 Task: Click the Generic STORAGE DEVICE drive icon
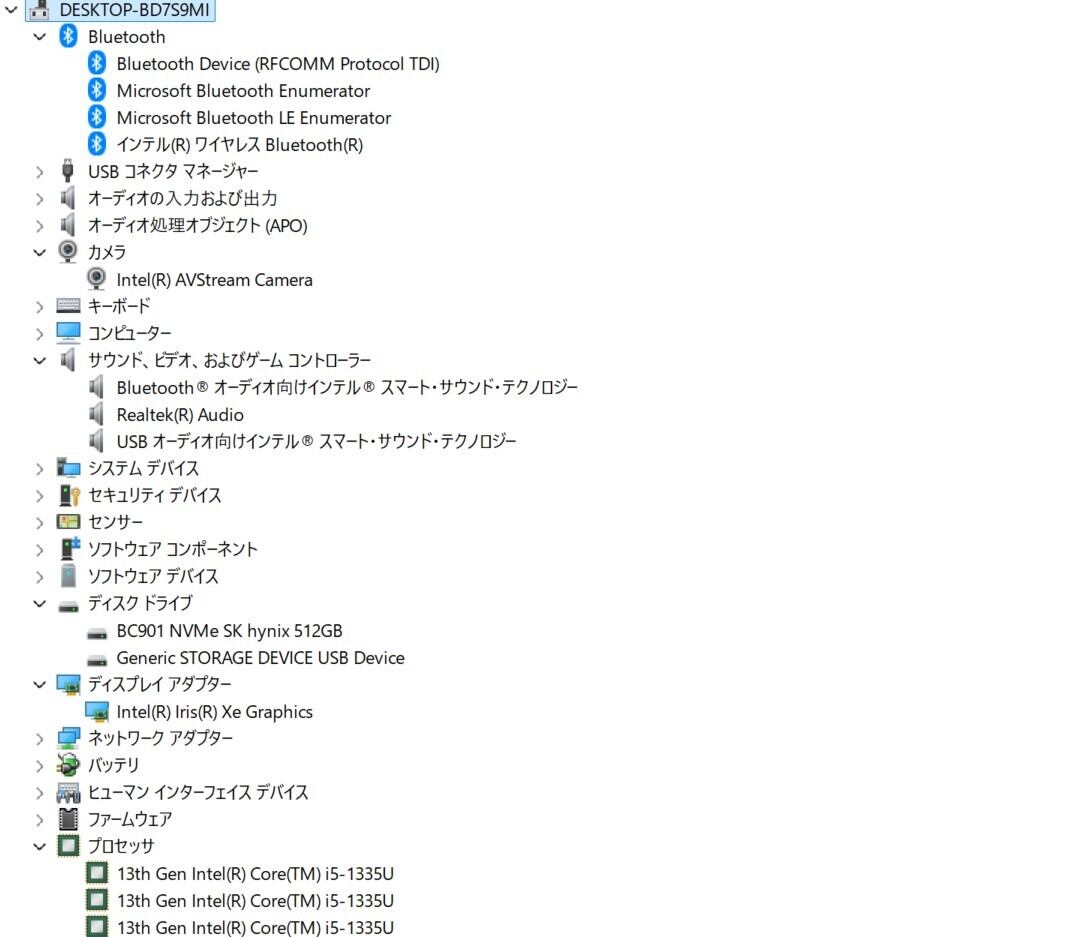pyautogui.click(x=97, y=660)
